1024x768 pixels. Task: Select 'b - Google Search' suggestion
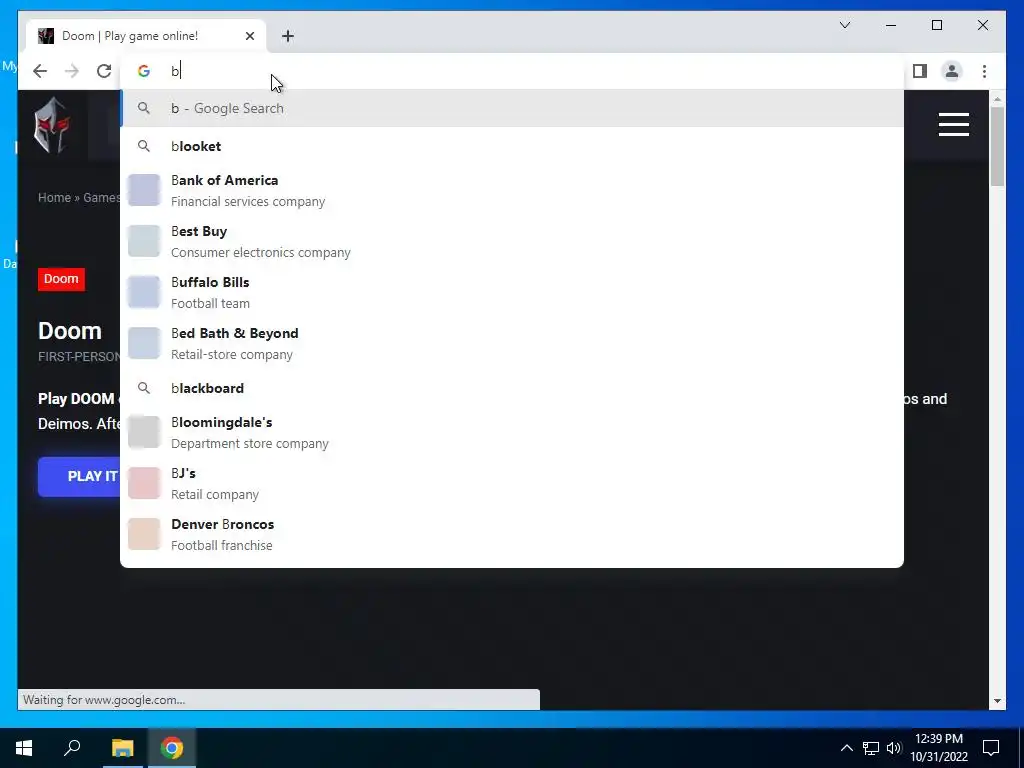[512, 108]
